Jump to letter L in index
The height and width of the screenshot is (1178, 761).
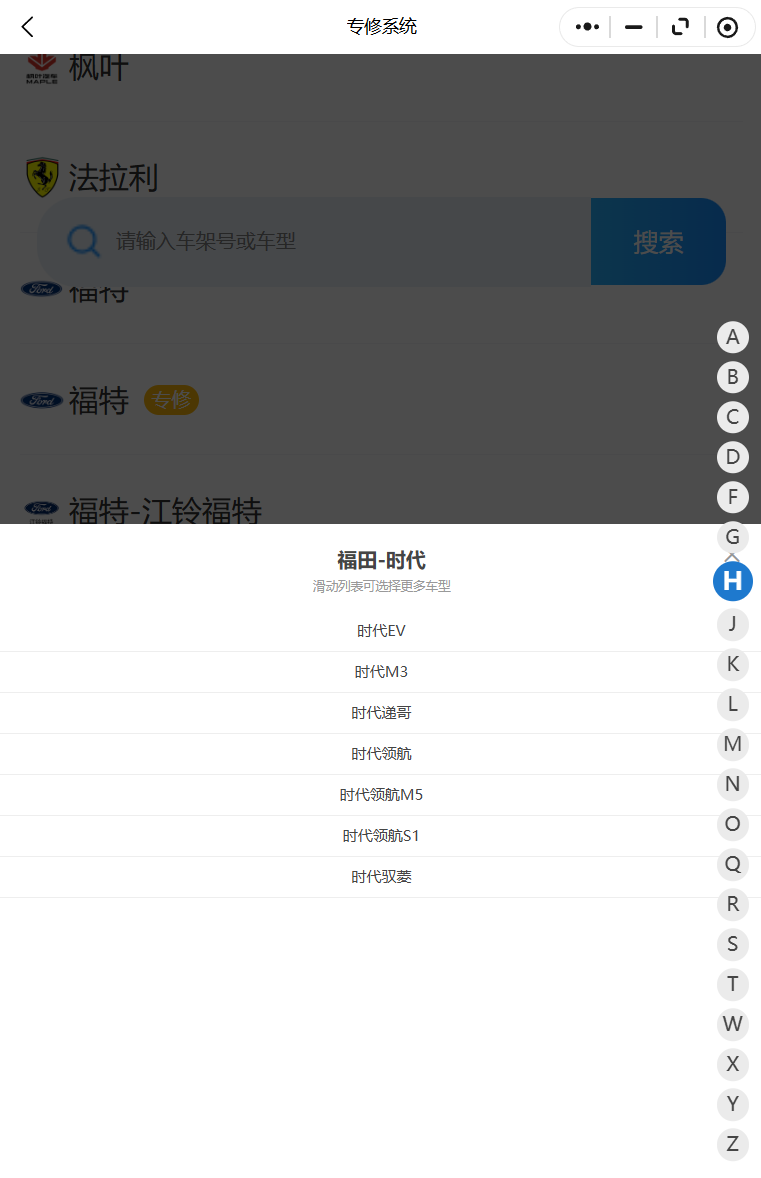[x=732, y=704]
